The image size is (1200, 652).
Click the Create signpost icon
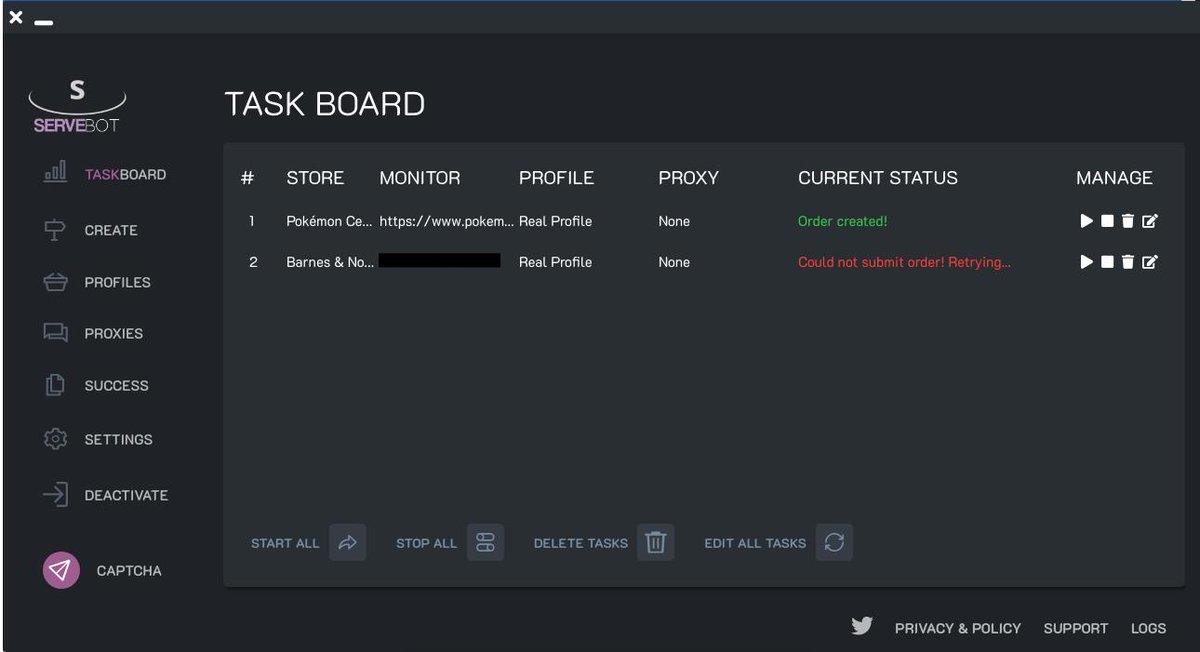click(x=55, y=230)
